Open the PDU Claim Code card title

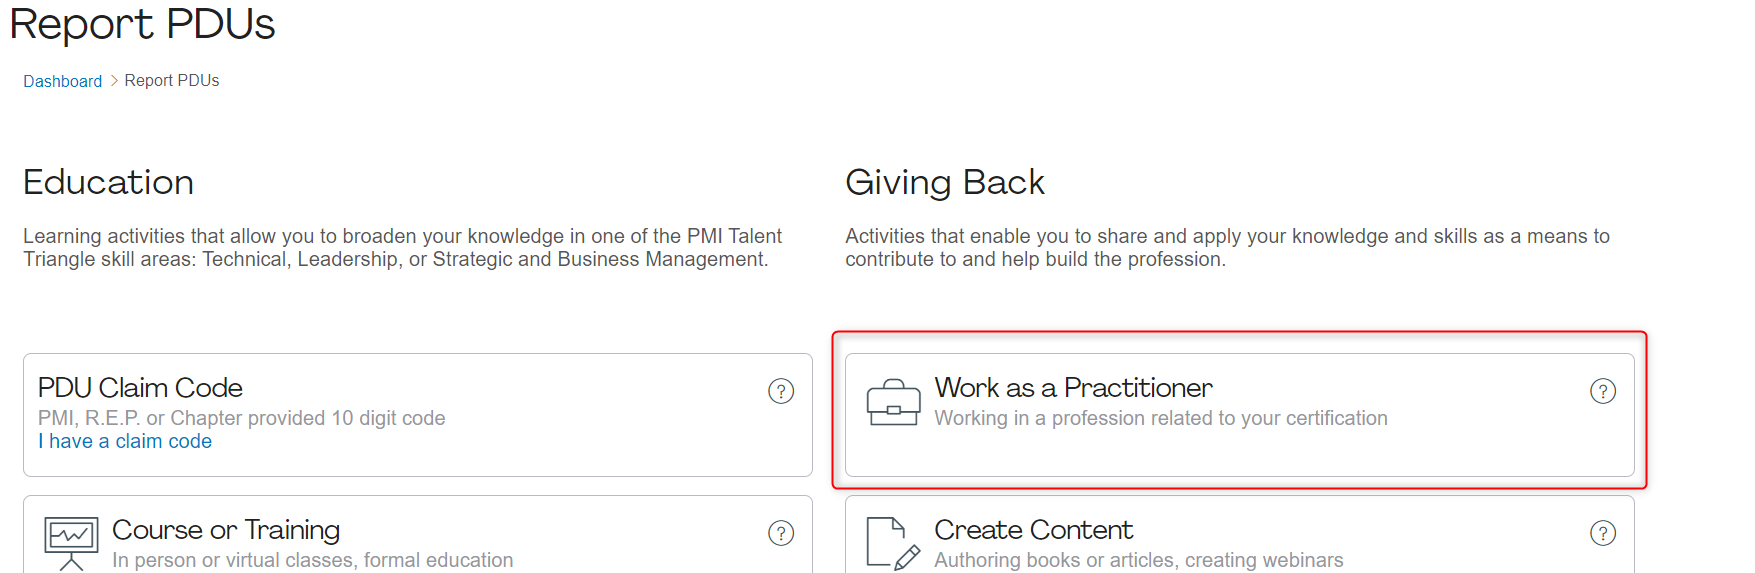pyautogui.click(x=140, y=388)
